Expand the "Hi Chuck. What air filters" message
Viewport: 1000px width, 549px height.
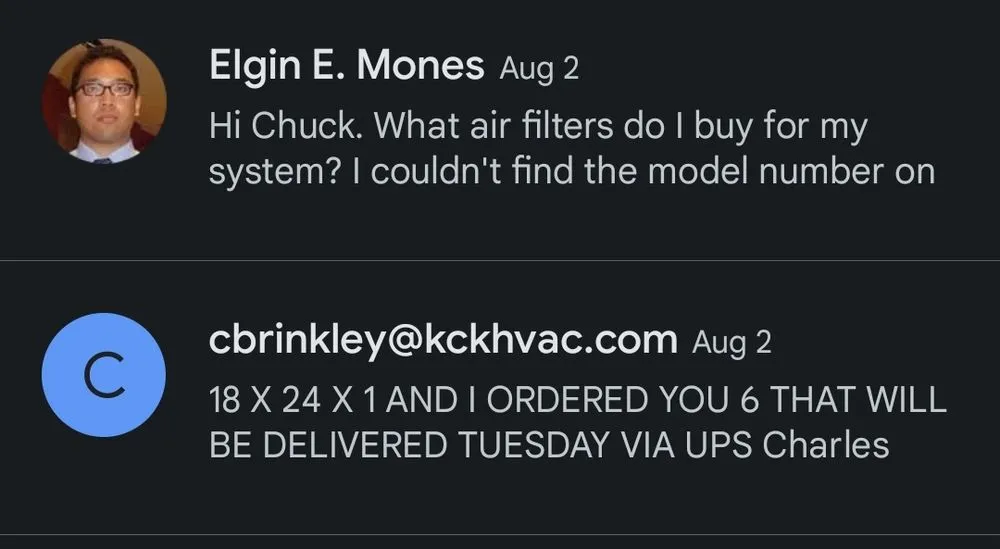(x=538, y=127)
